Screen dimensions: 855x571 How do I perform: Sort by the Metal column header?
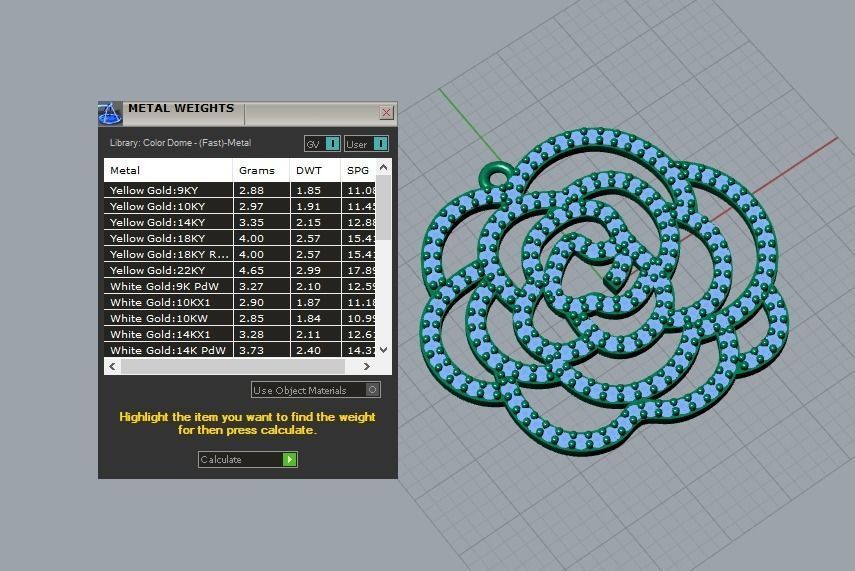168,170
